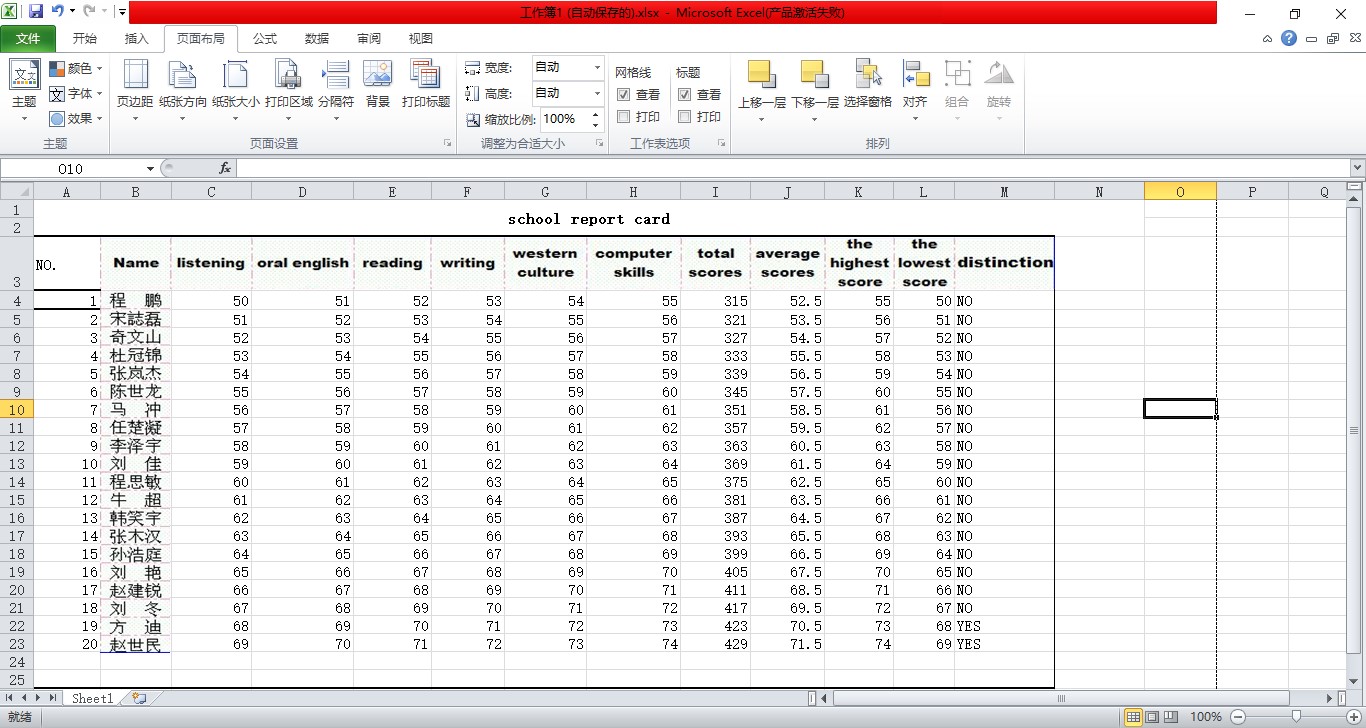This screenshot has width=1366, height=728.
Task: Open the Name Box dropdown arrow
Action: coord(151,169)
